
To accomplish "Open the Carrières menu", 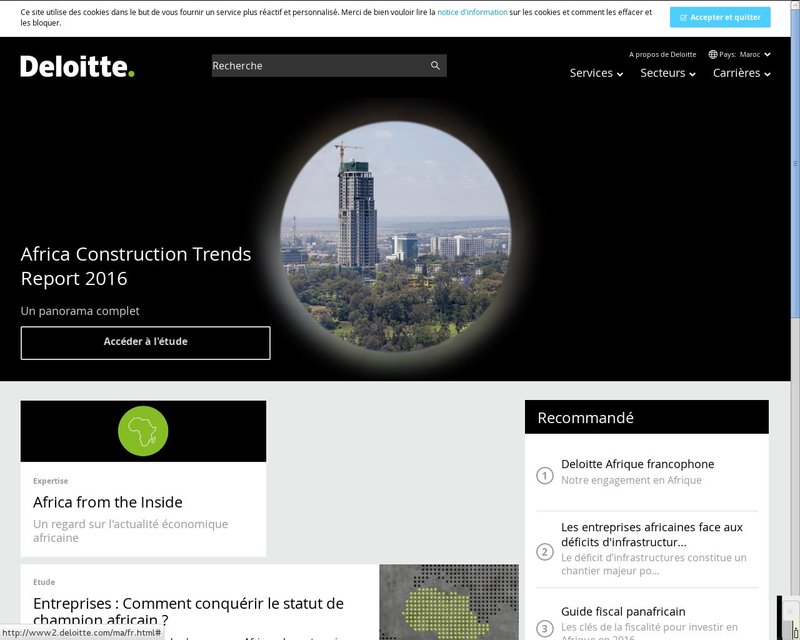I will [741, 73].
